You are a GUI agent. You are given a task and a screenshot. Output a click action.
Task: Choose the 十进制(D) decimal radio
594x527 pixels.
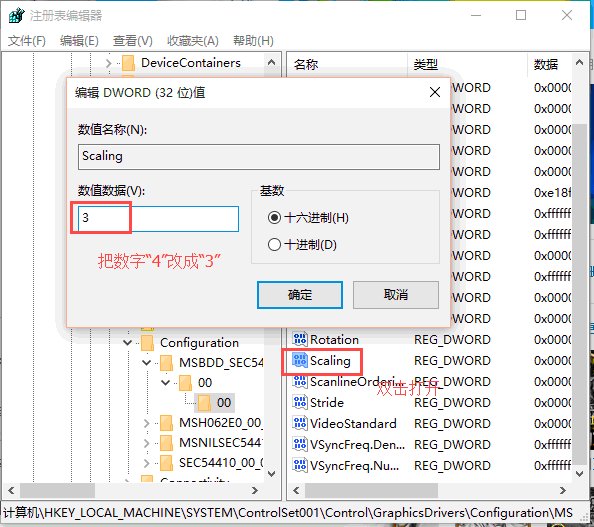click(x=274, y=244)
